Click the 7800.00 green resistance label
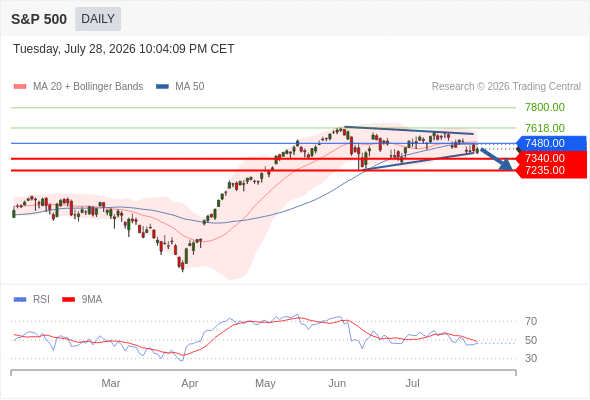Screen dimensions: 590x400 click(545, 108)
